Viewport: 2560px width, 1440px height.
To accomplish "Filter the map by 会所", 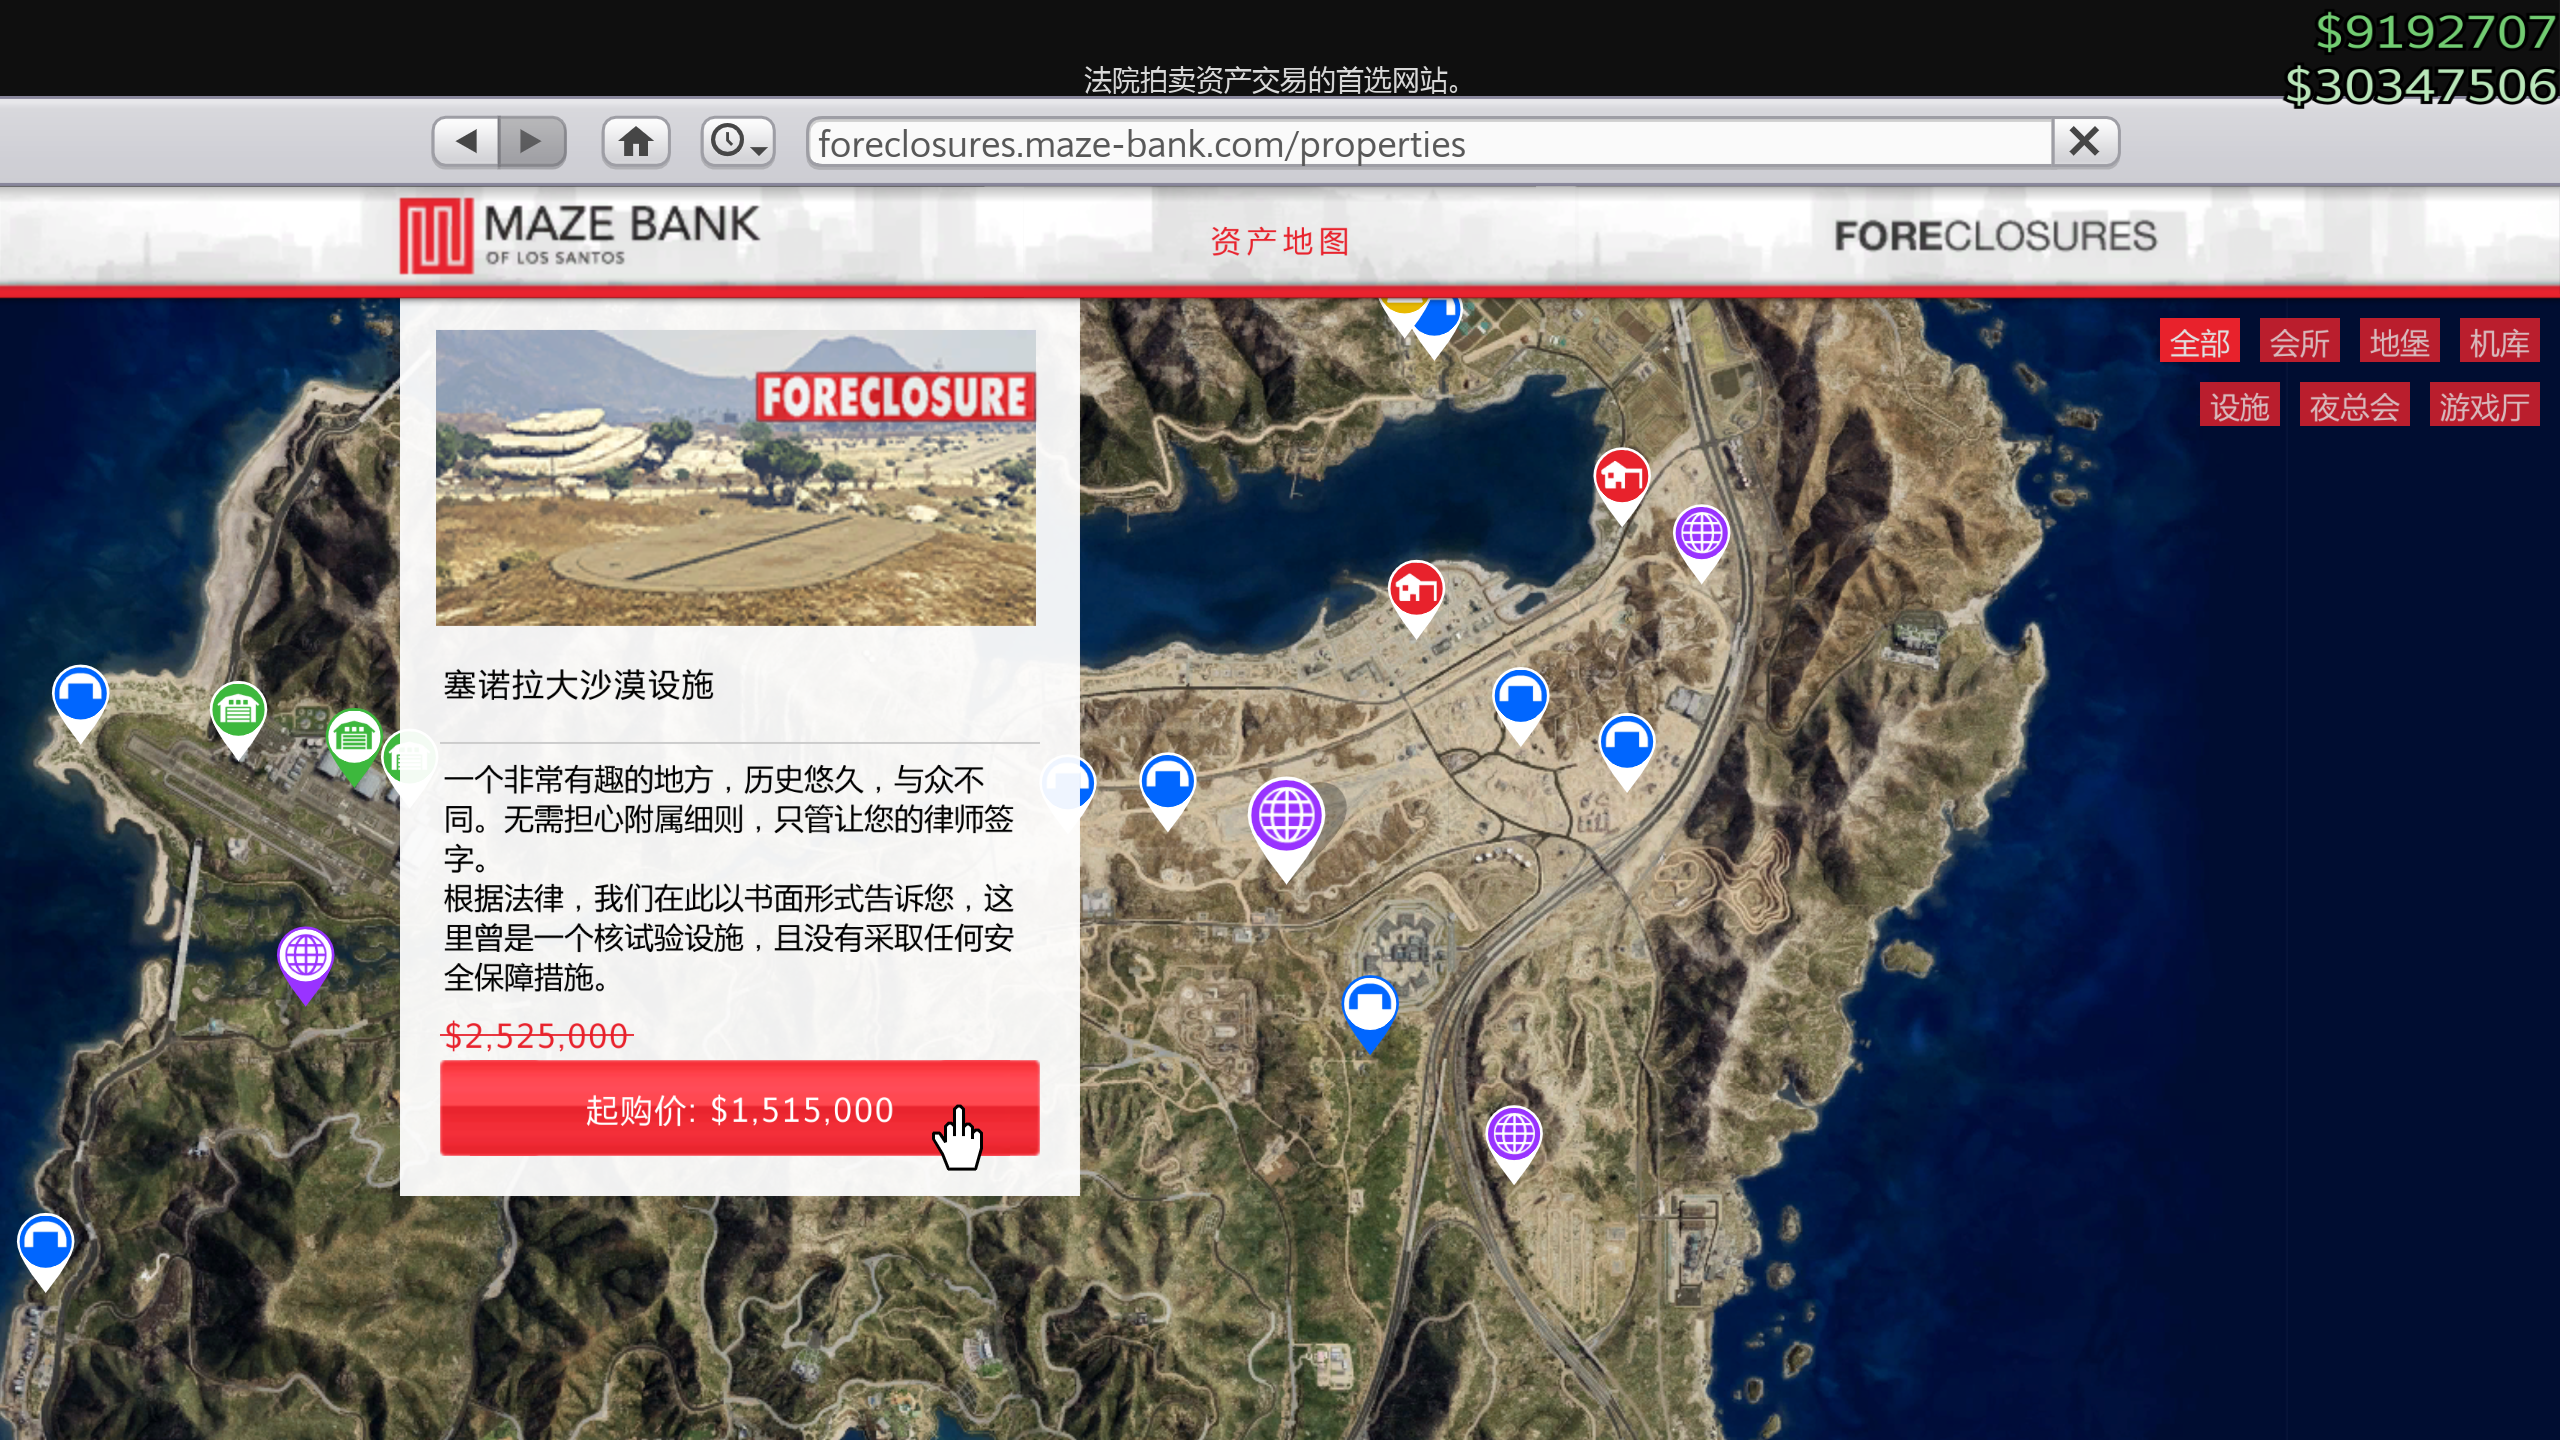I will click(2299, 342).
